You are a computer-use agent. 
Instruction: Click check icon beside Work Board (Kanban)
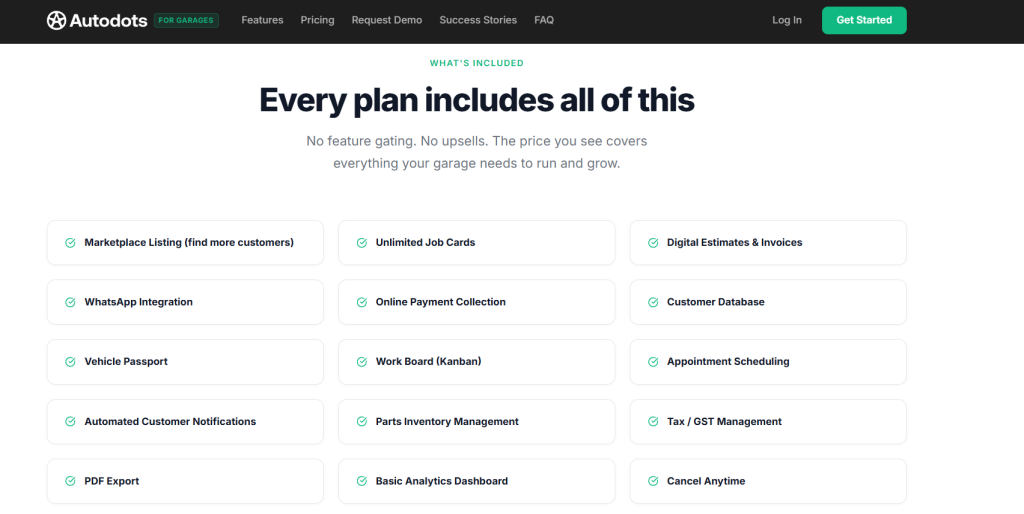coord(361,362)
